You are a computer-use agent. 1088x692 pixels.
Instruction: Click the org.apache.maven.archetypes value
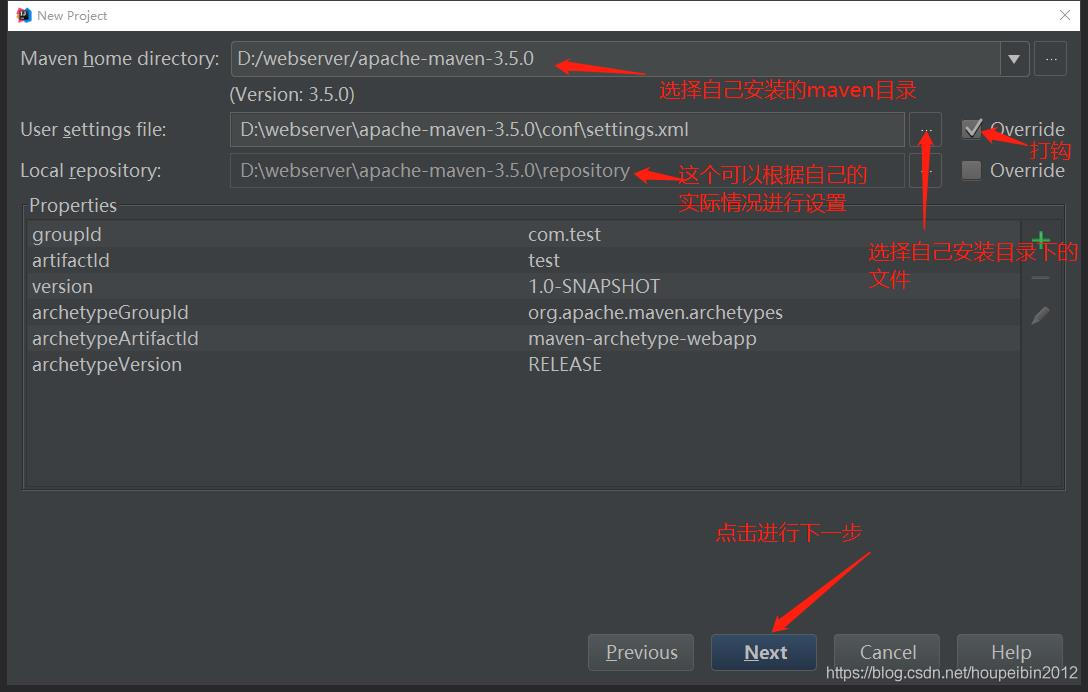tap(655, 312)
